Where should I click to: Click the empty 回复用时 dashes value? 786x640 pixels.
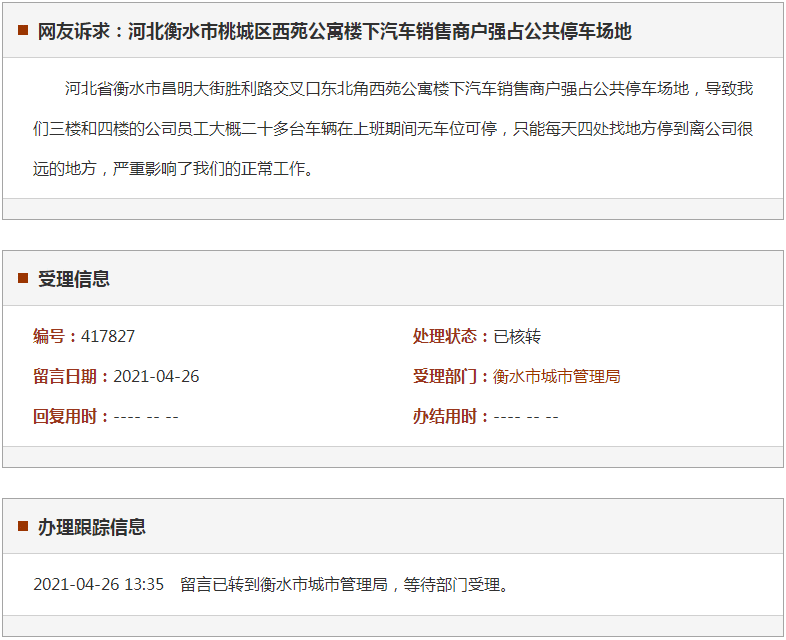coord(146,416)
